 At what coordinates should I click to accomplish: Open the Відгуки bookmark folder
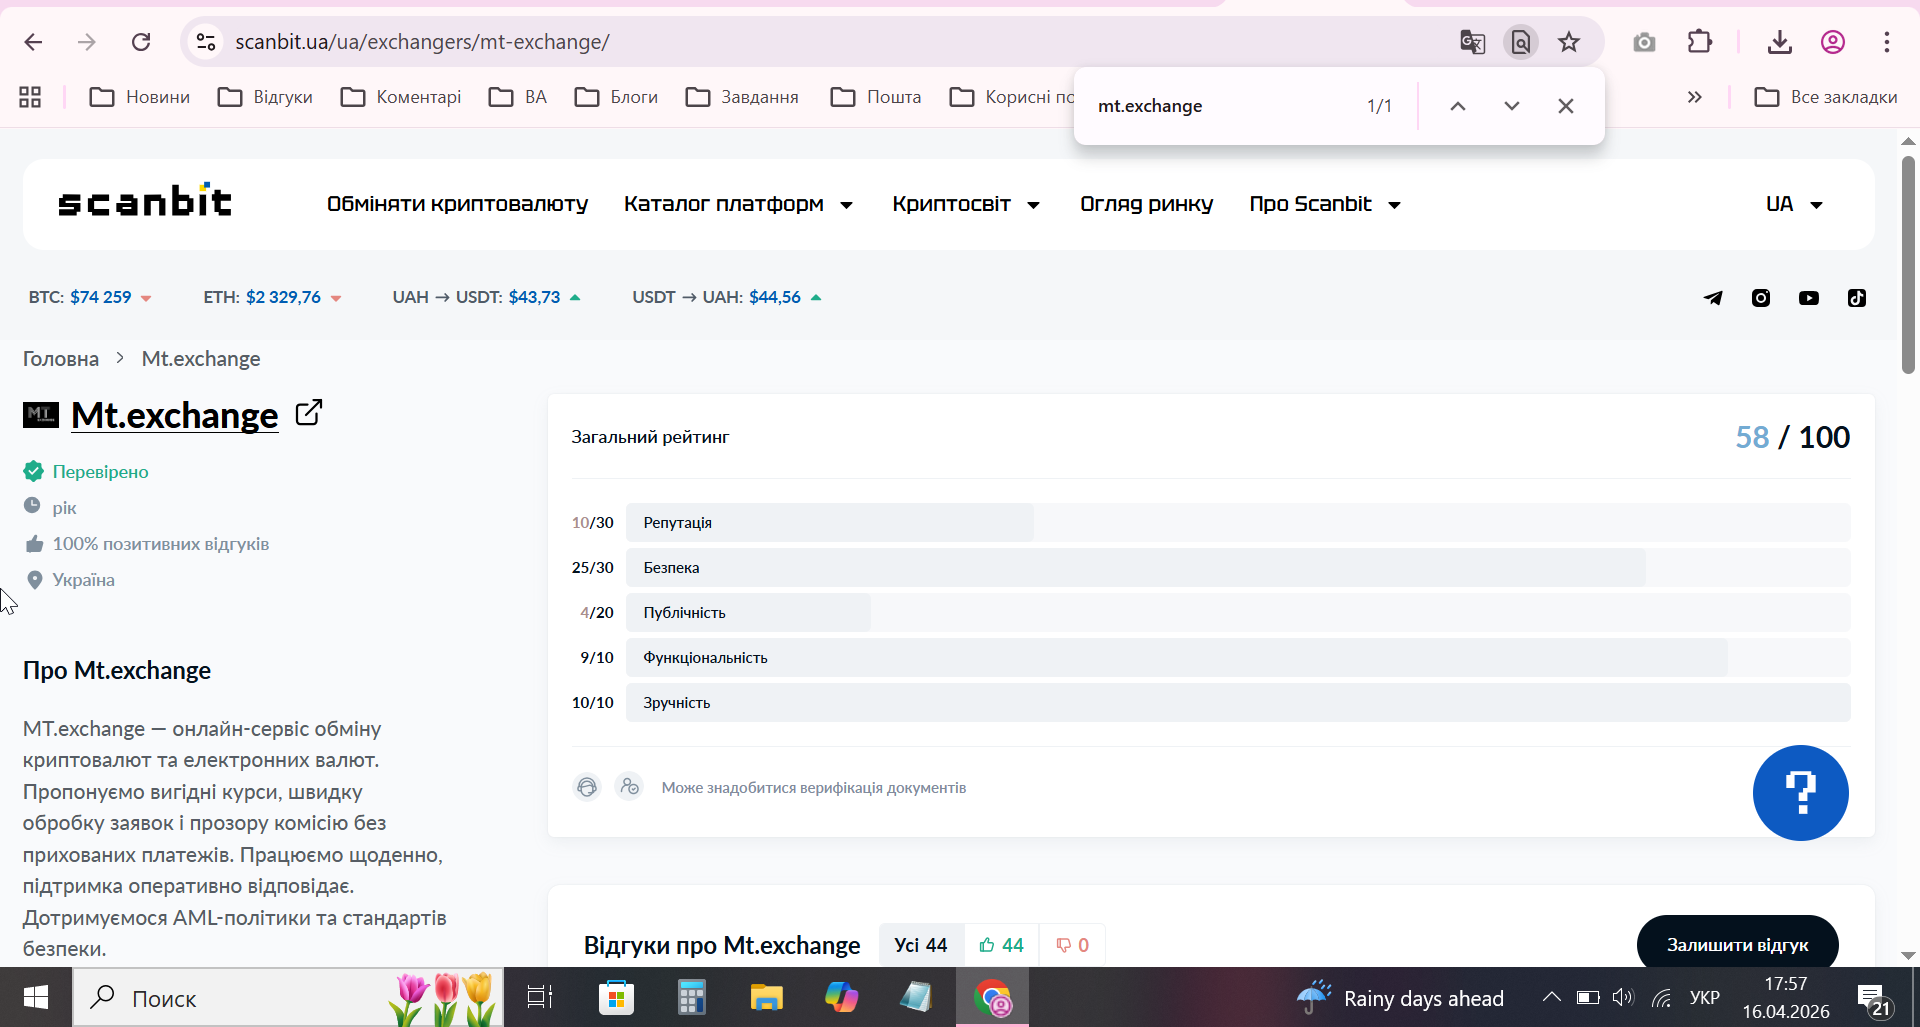pyautogui.click(x=265, y=97)
